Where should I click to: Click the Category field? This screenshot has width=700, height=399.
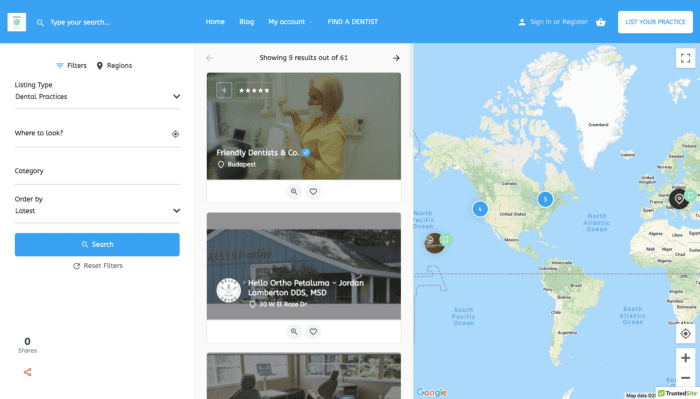tap(97, 171)
